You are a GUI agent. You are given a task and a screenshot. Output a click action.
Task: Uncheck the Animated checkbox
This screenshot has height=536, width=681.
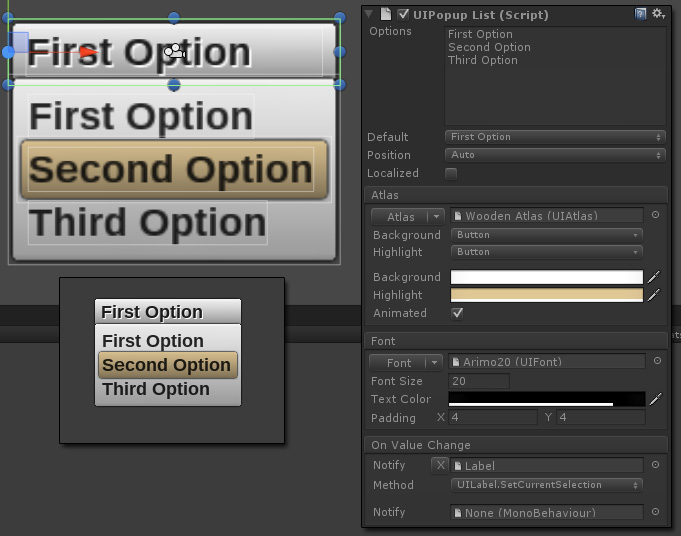tap(457, 313)
